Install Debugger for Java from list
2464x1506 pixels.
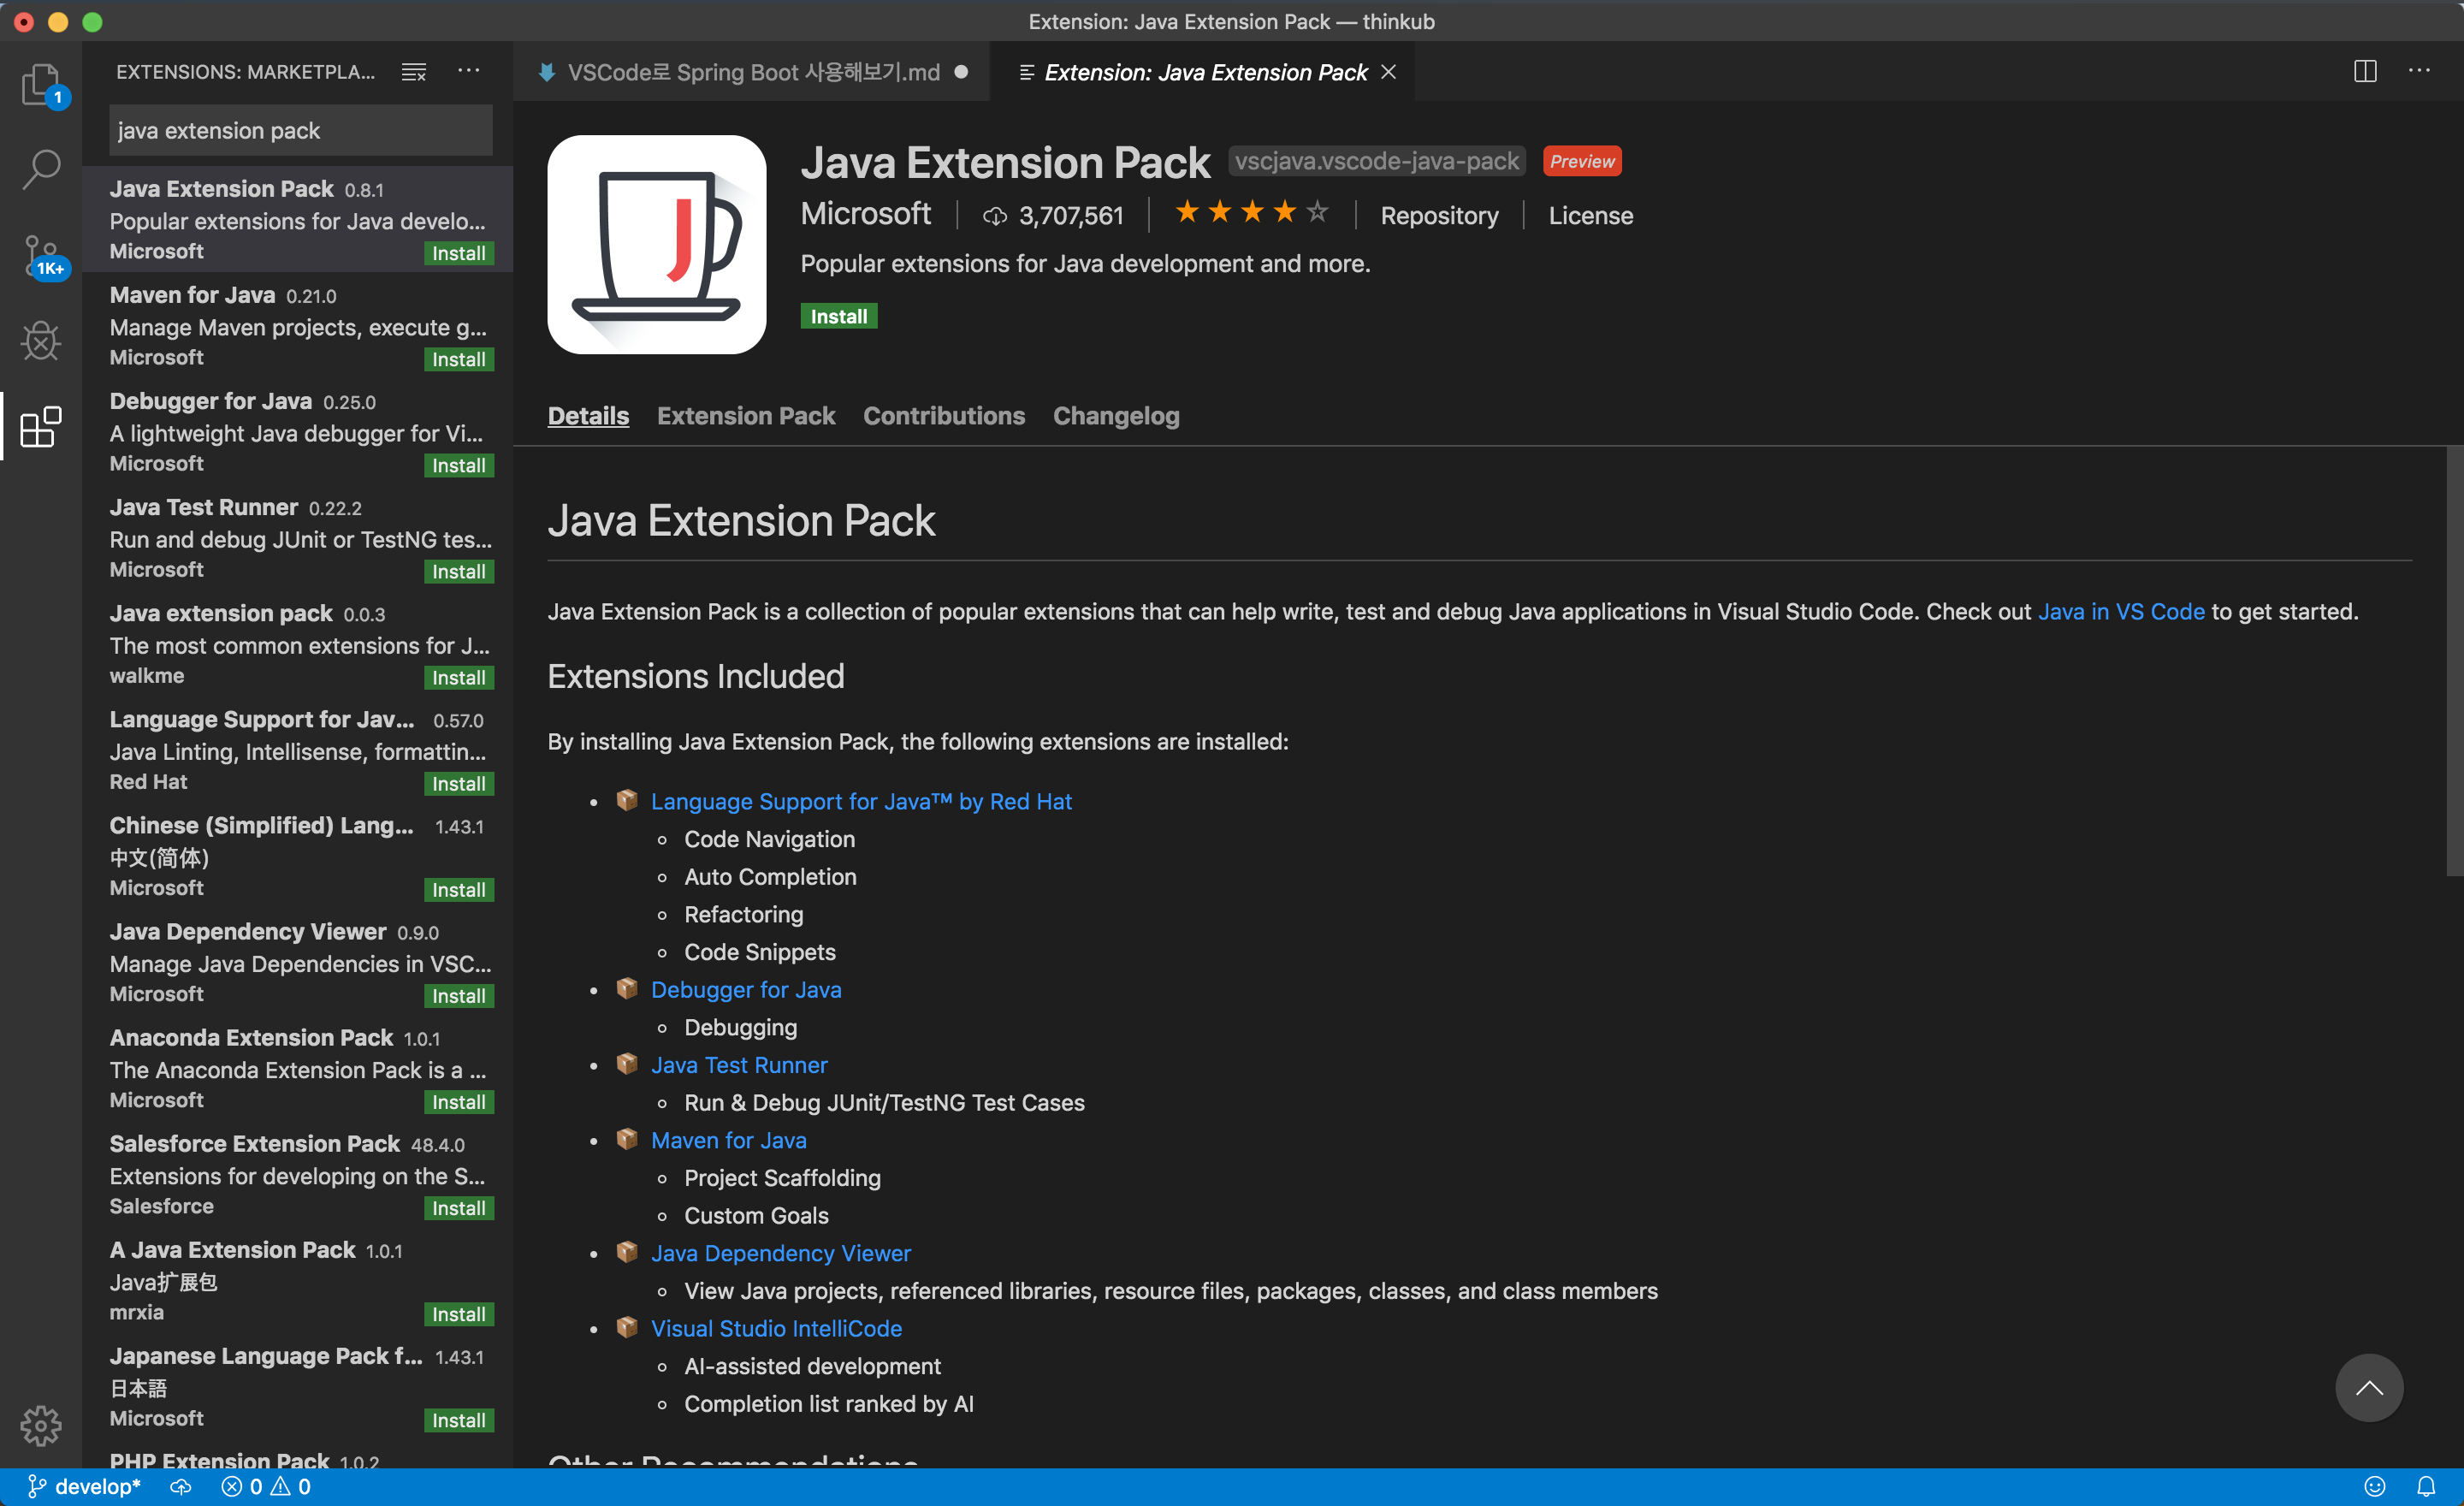pyautogui.click(x=459, y=466)
